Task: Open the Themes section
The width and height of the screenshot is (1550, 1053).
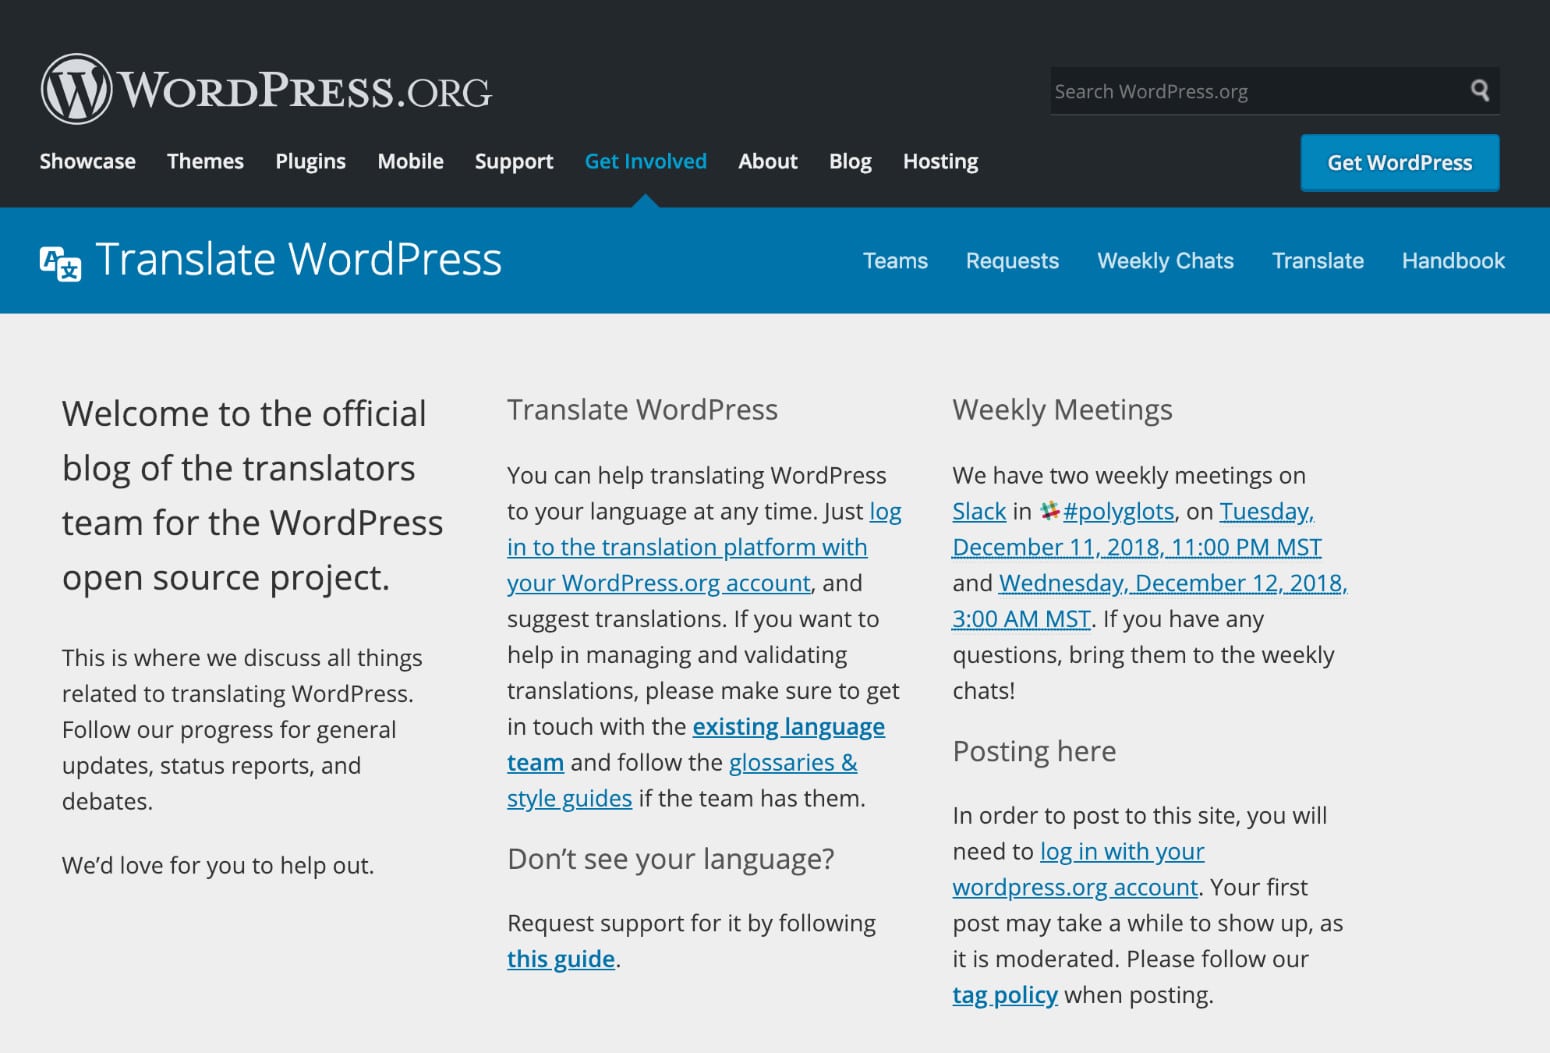Action: tap(205, 161)
